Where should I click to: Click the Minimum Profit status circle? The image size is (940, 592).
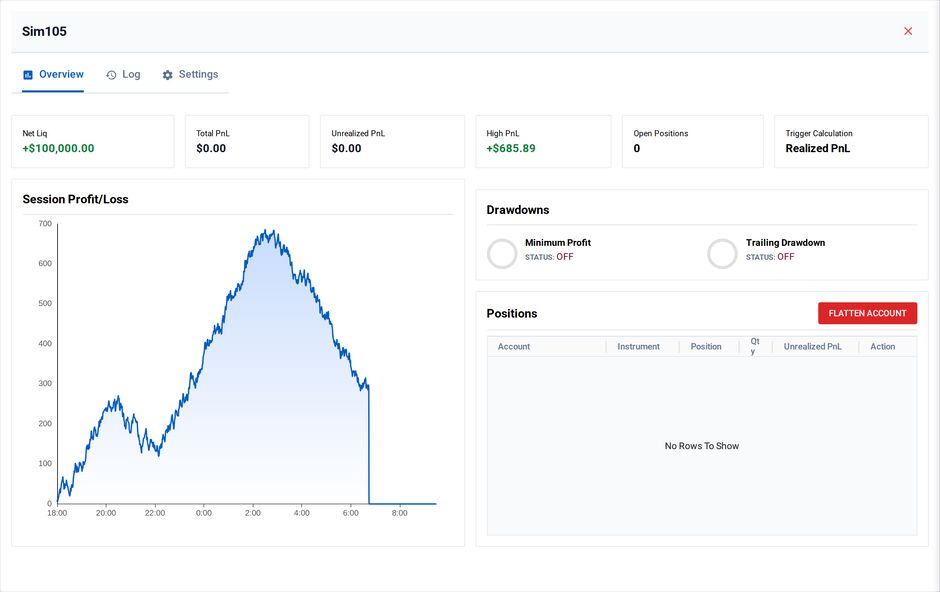point(502,253)
